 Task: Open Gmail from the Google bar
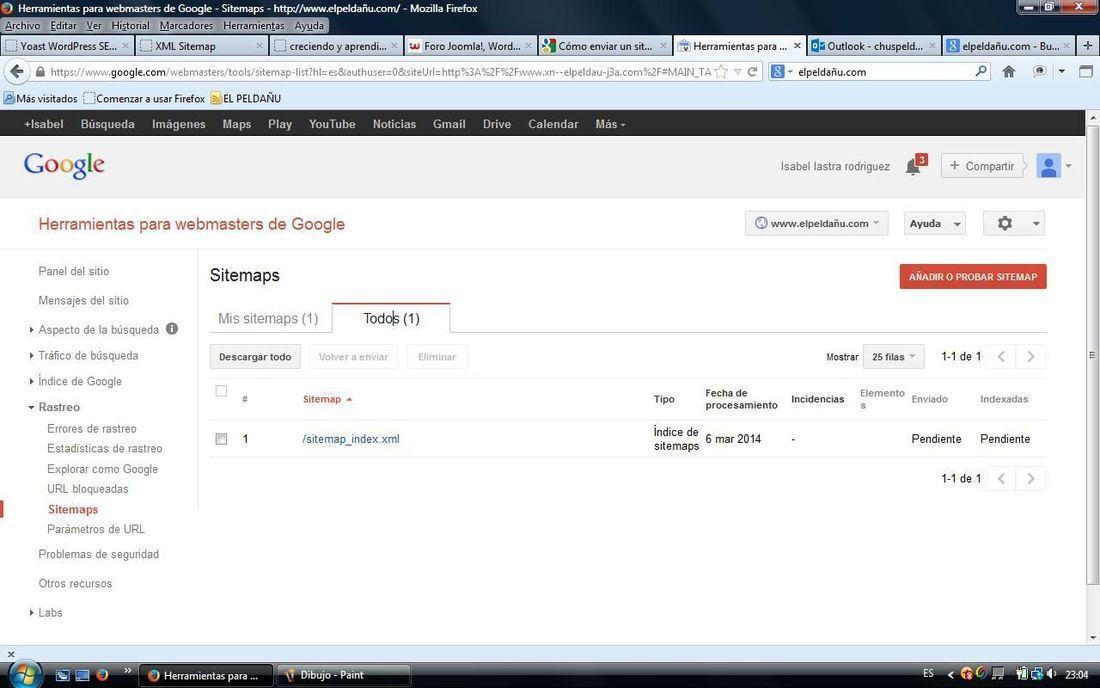coord(449,124)
